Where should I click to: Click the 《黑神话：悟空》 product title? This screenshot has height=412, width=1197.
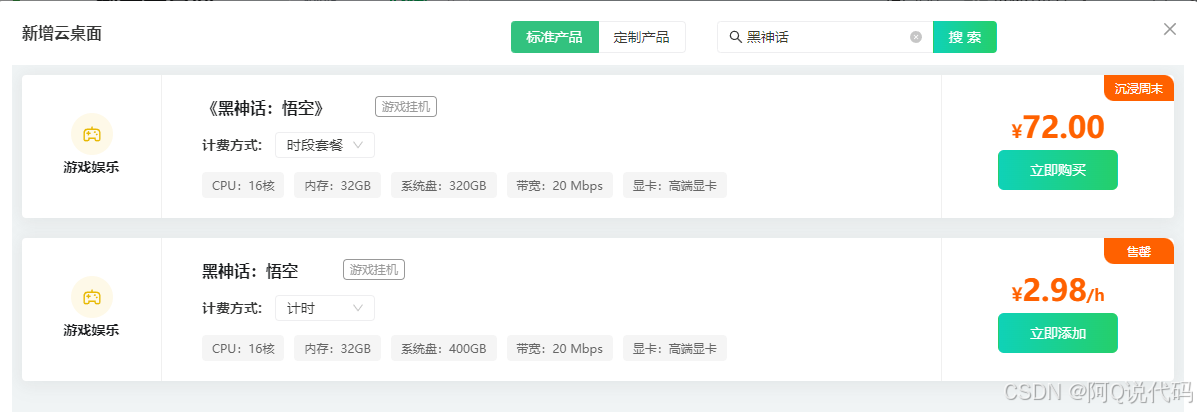pos(265,108)
